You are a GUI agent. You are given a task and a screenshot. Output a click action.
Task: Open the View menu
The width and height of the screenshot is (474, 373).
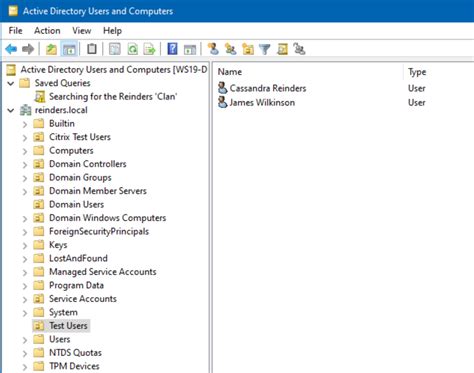point(82,31)
